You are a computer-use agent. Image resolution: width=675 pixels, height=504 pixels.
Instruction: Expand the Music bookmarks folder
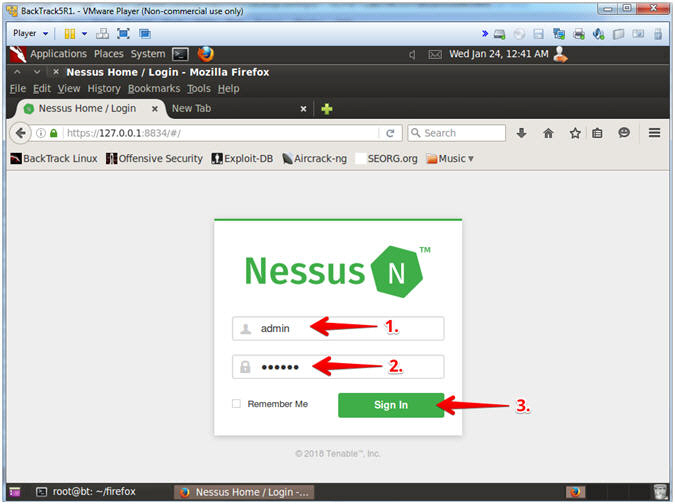coord(450,159)
